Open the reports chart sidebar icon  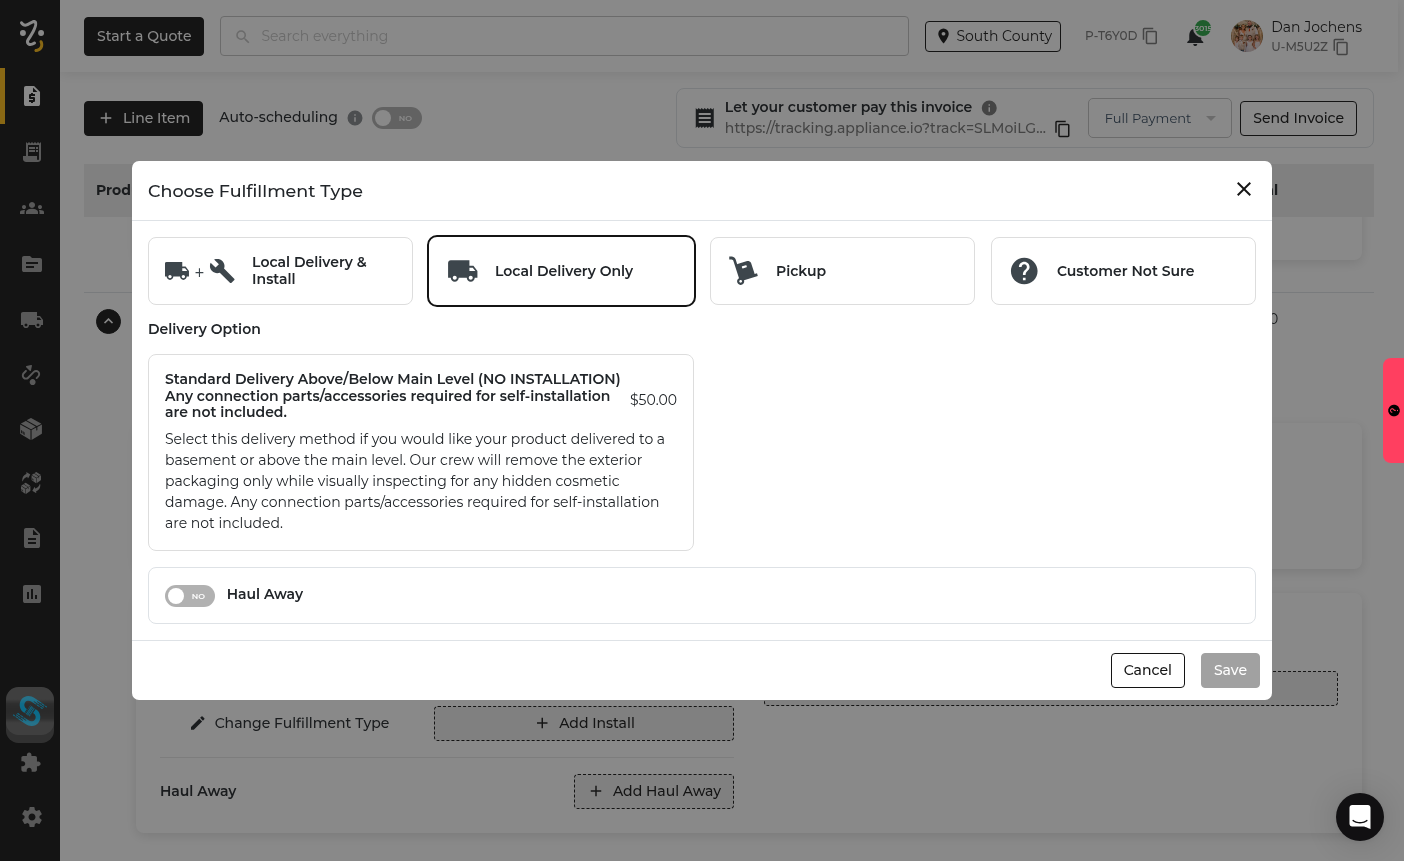point(31,594)
